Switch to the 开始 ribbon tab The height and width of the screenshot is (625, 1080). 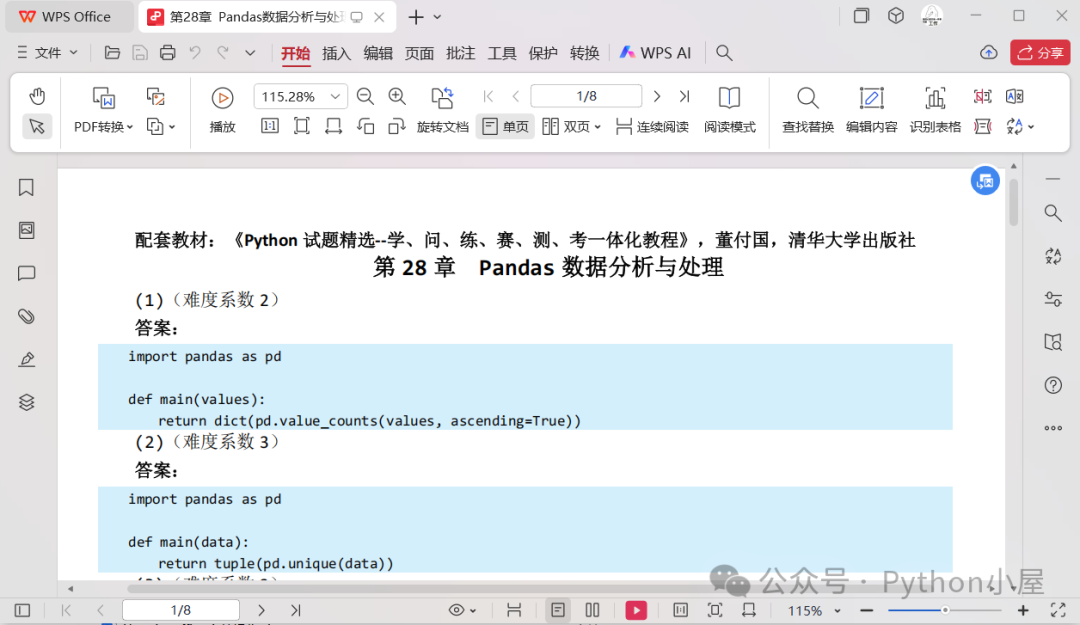(x=295, y=53)
